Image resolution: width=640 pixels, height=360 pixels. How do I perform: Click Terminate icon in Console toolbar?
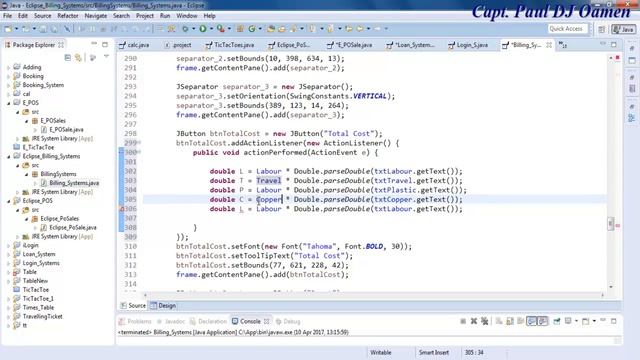pos(463,321)
